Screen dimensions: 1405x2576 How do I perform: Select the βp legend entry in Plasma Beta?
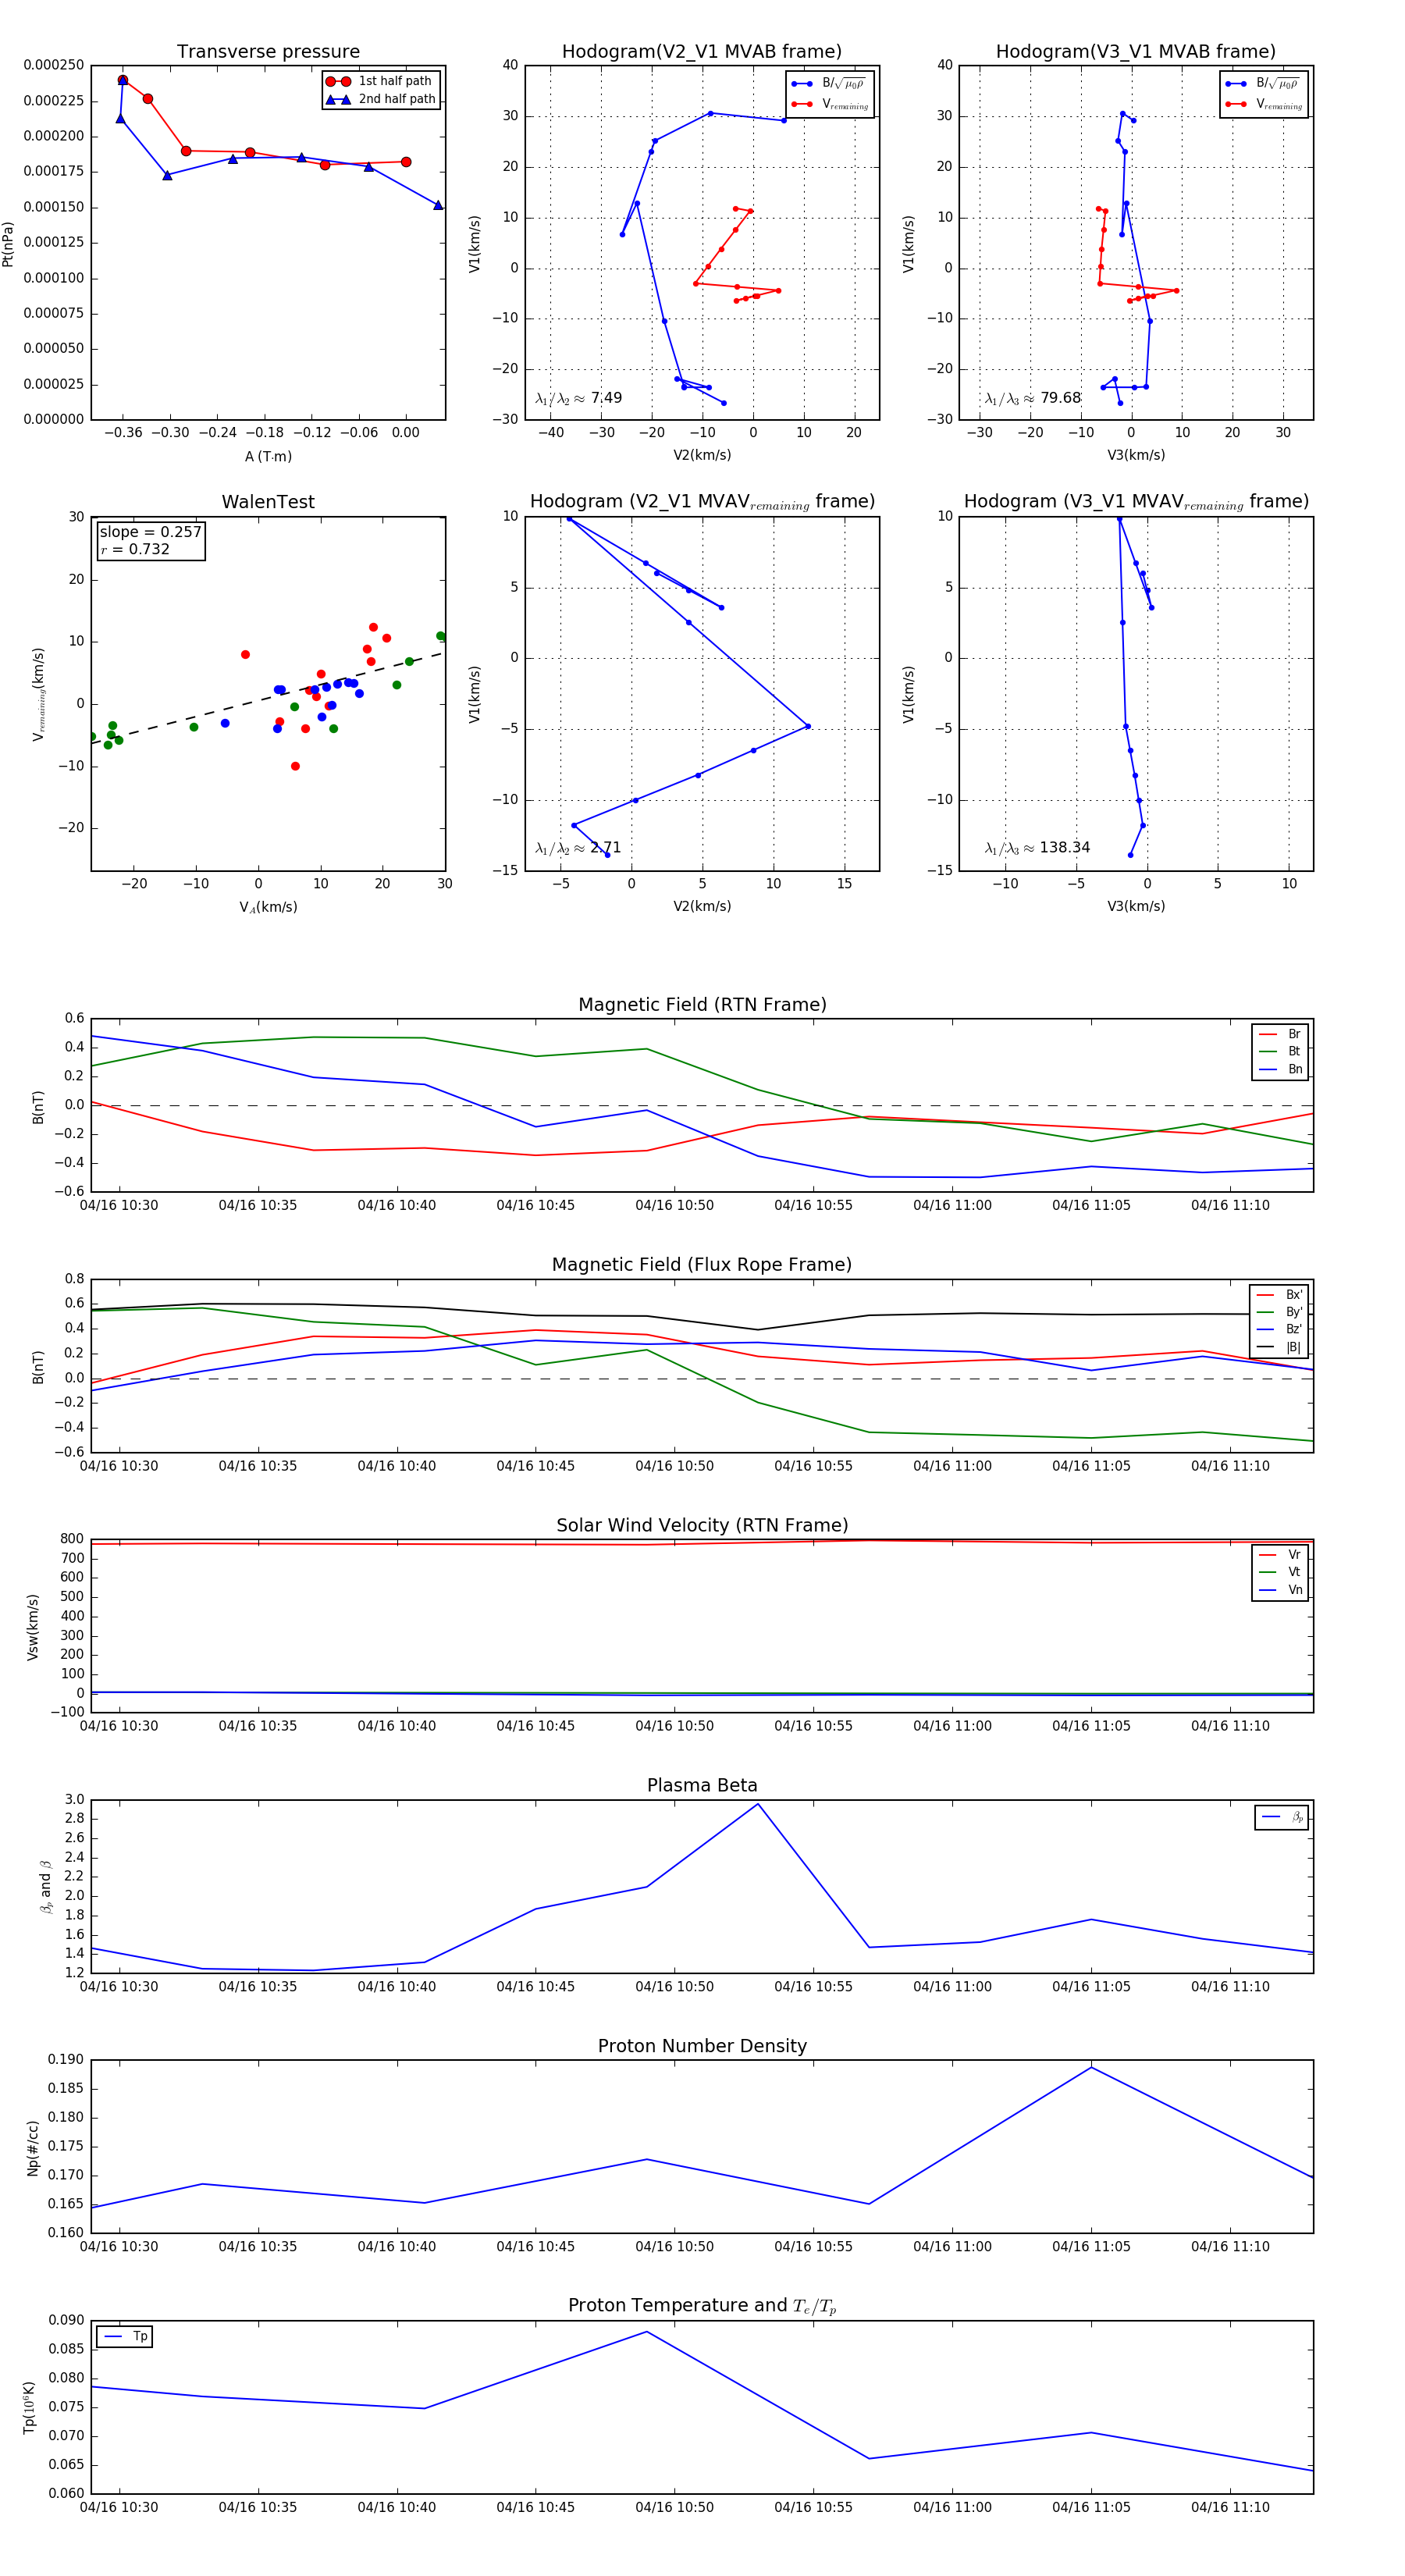pyautogui.click(x=1282, y=1818)
